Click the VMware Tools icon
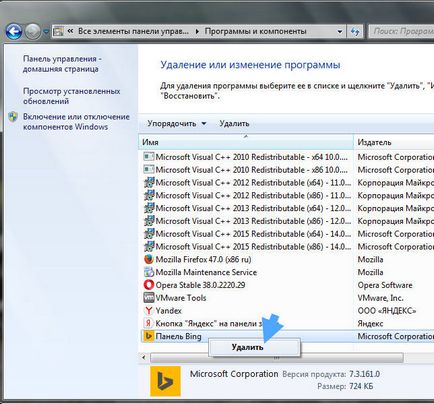The image size is (434, 404). [x=149, y=298]
